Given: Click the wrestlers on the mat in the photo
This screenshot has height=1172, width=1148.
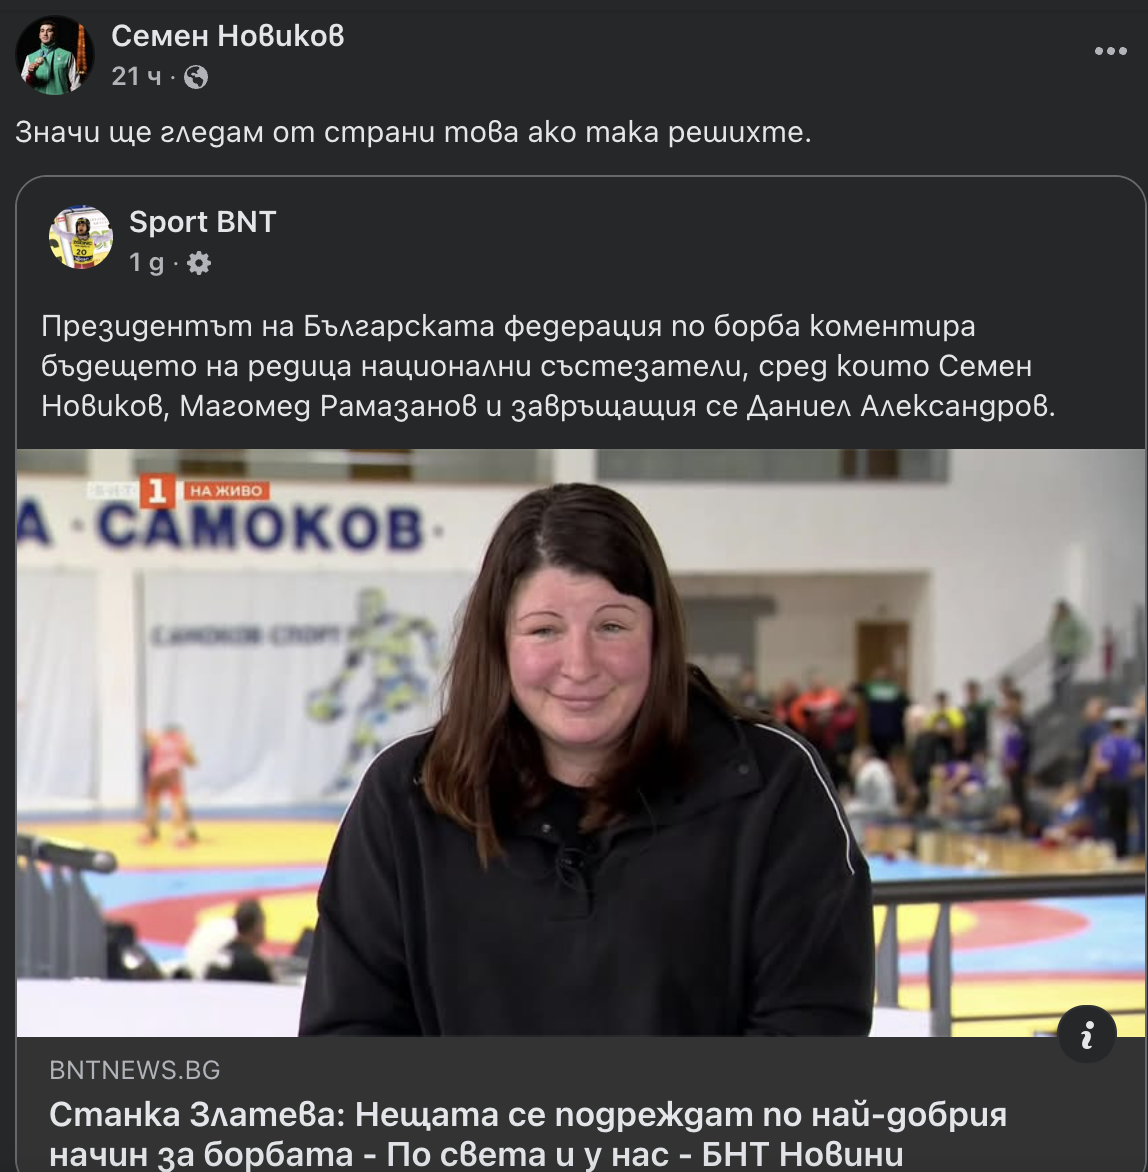Looking at the screenshot, I should click(x=171, y=785).
